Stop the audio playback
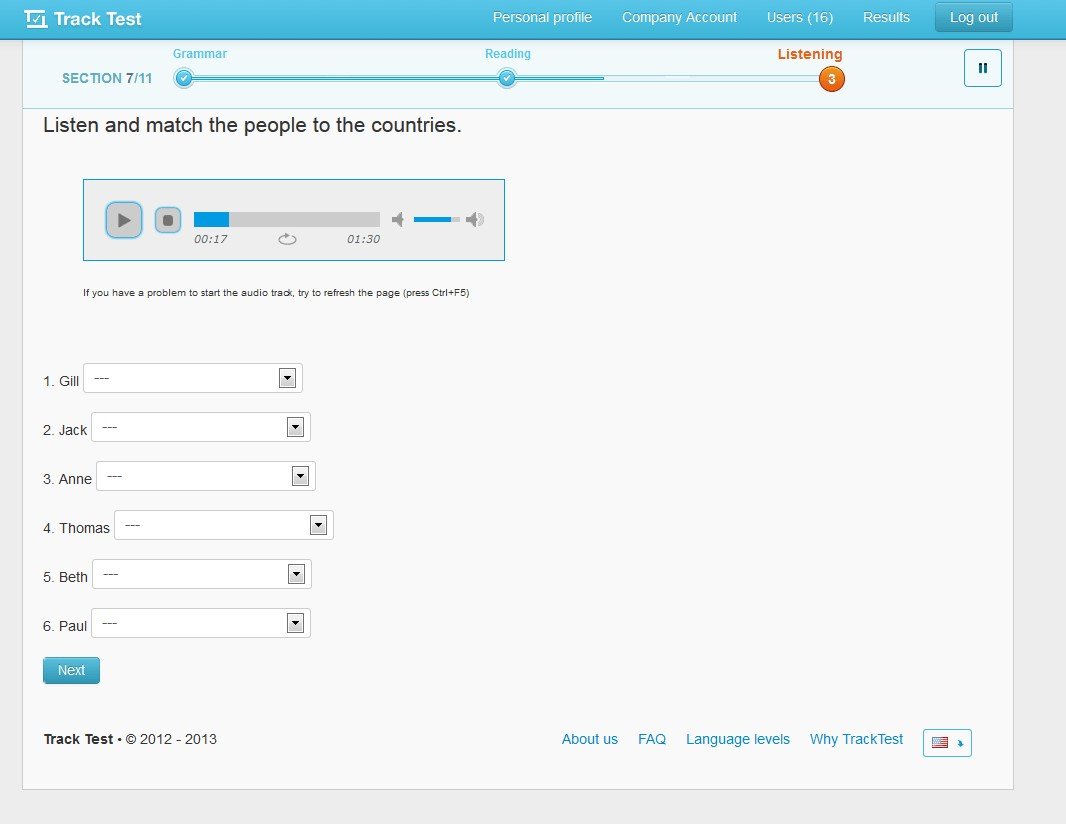Screen dimensions: 1066x824 pos(168,220)
